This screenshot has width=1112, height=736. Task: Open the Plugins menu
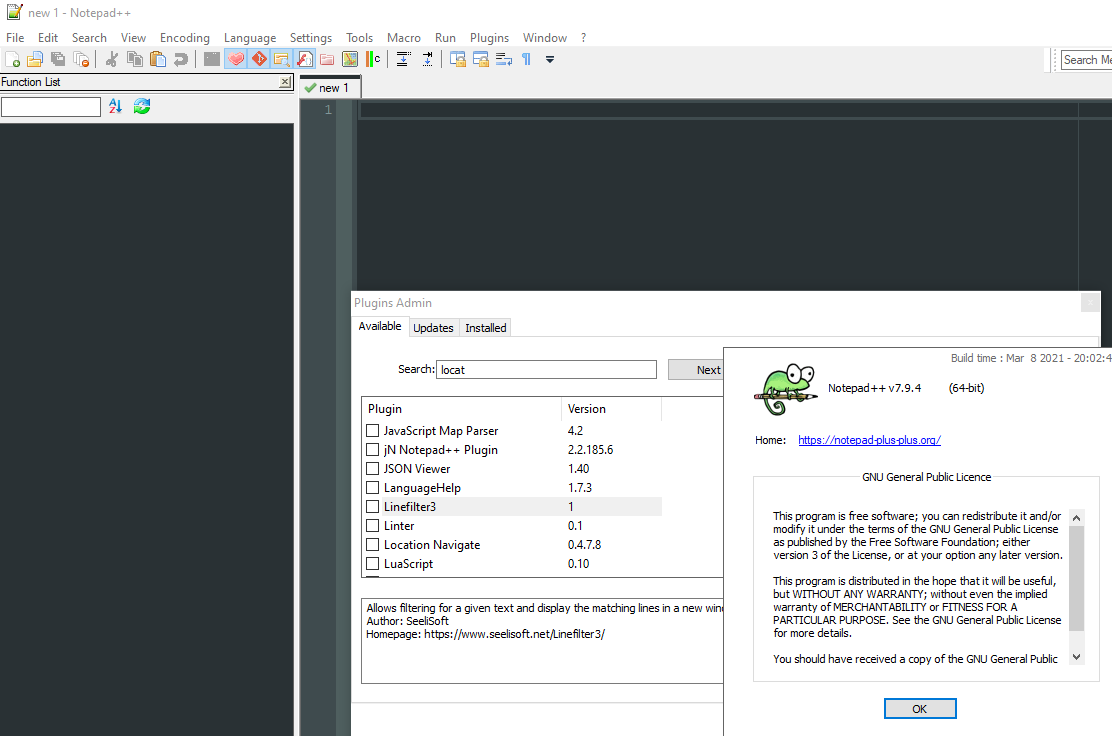pyautogui.click(x=489, y=38)
